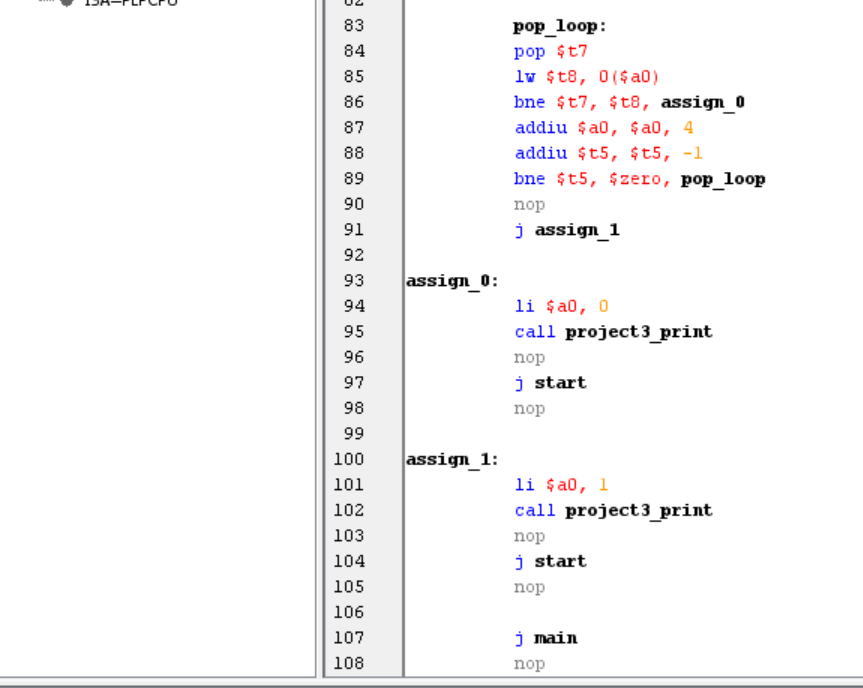
Task: Select the ISA=PLPCPU tree entry
Action: 120,3
